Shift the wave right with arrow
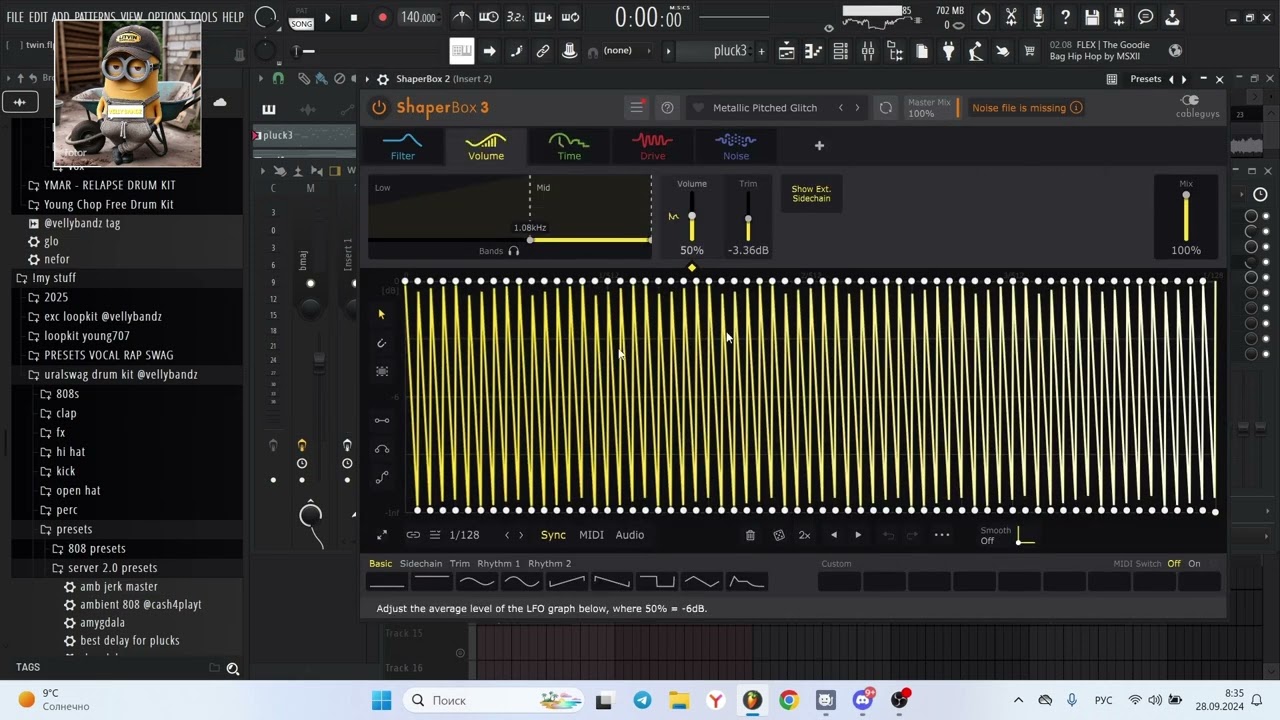This screenshot has height=720, width=1280. (x=858, y=535)
